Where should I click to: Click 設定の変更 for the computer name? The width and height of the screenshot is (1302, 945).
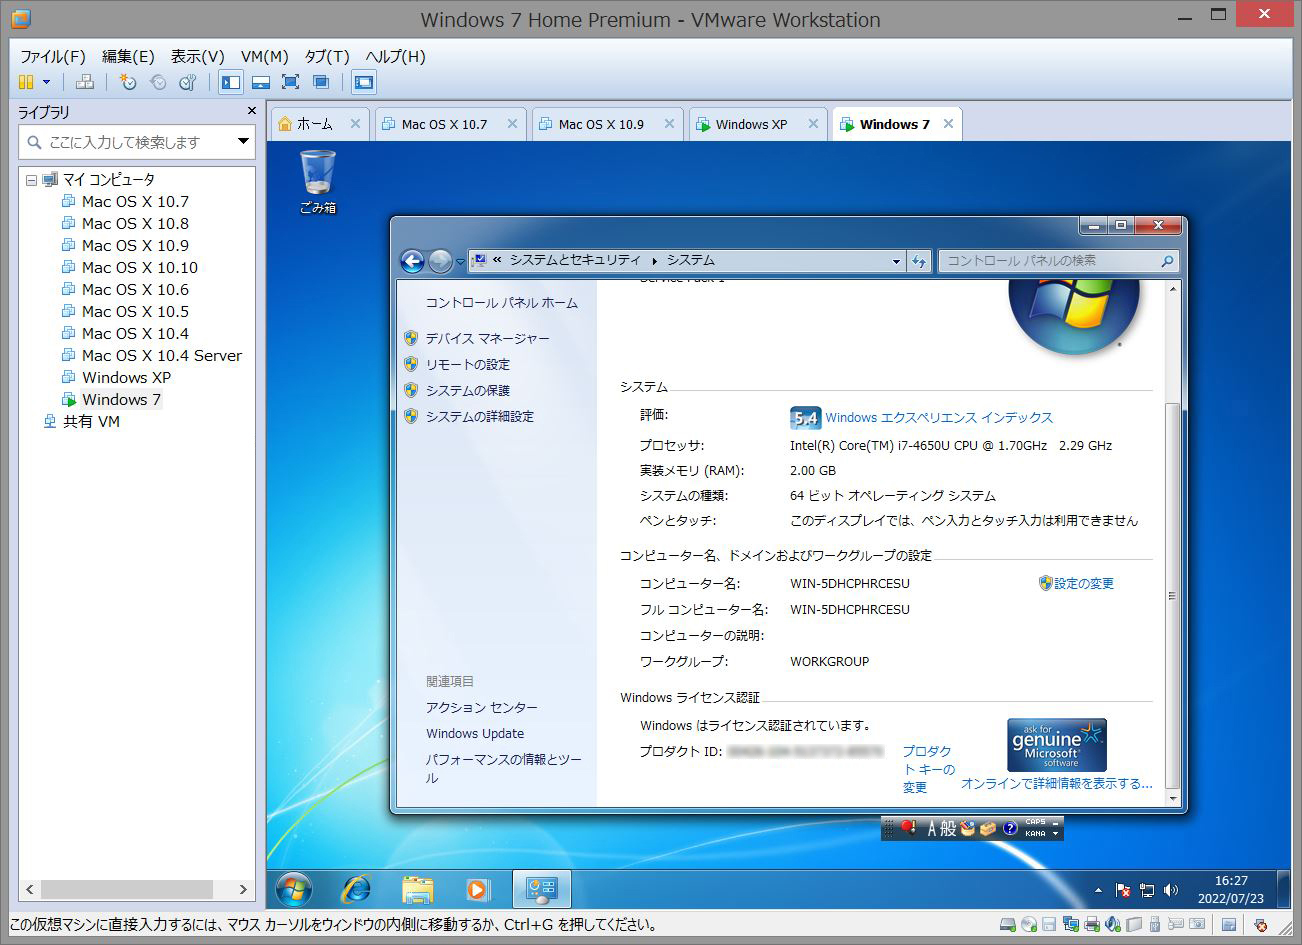pyautogui.click(x=1083, y=583)
